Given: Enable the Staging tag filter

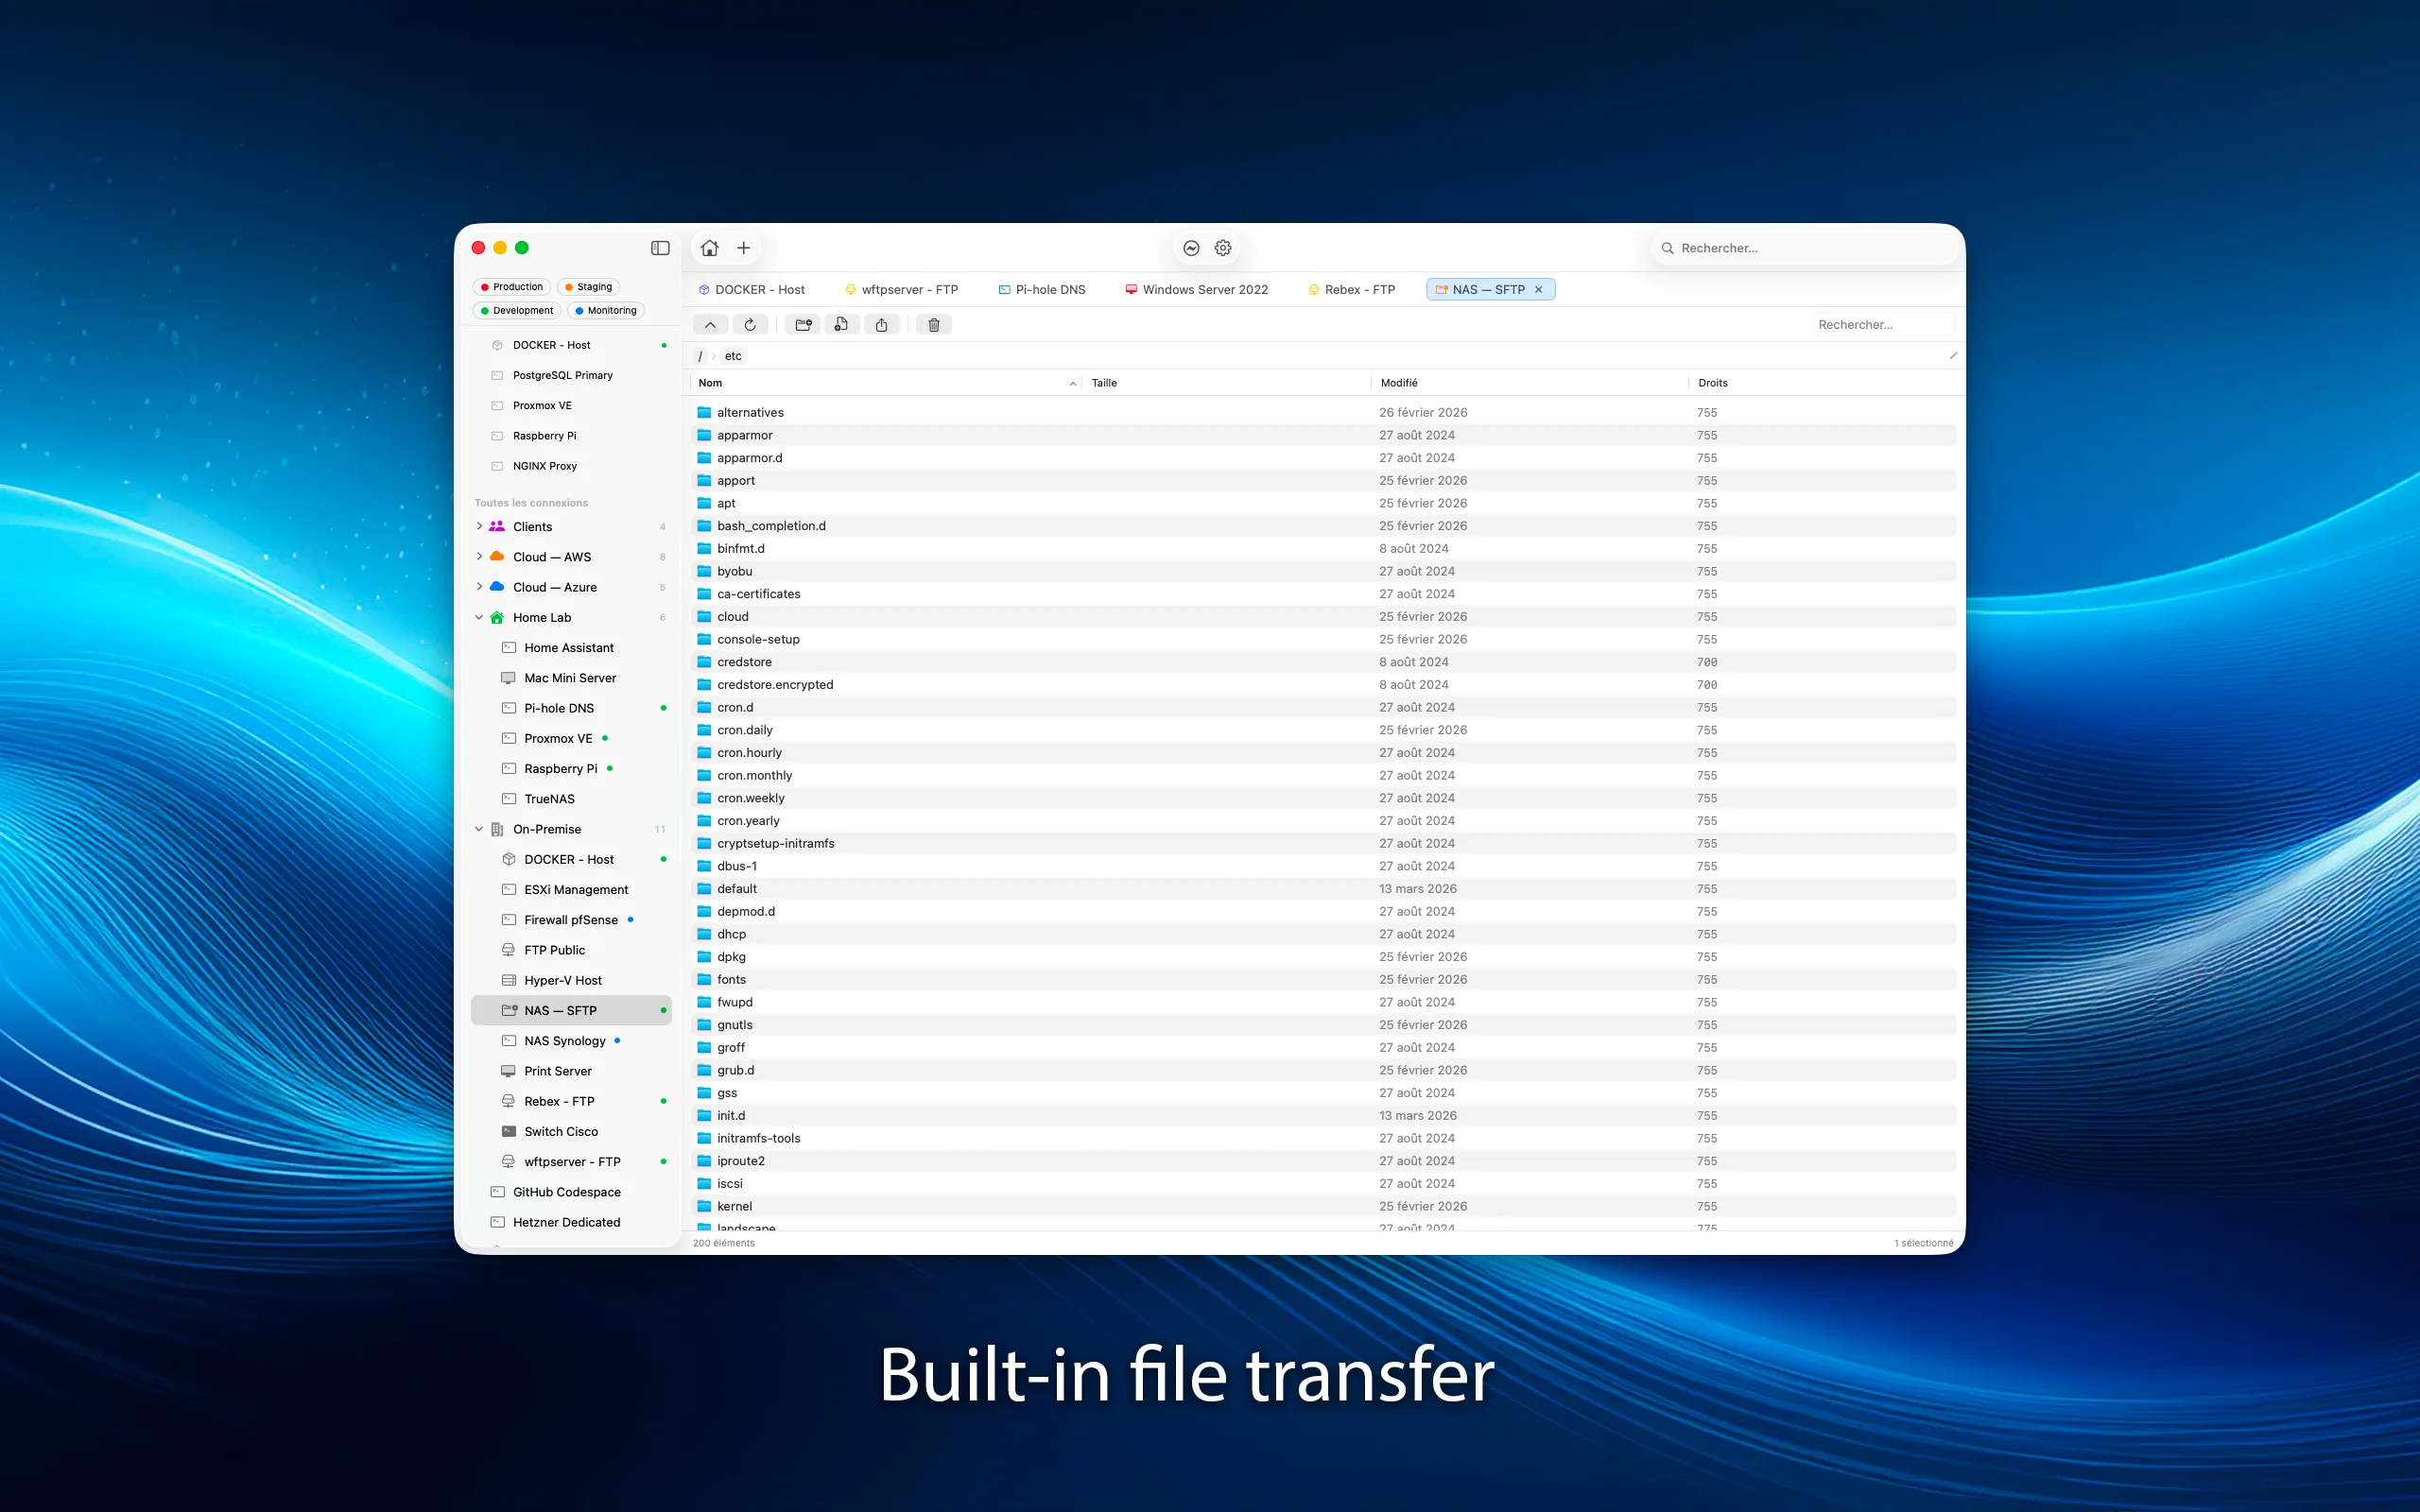Looking at the screenshot, I should point(588,286).
